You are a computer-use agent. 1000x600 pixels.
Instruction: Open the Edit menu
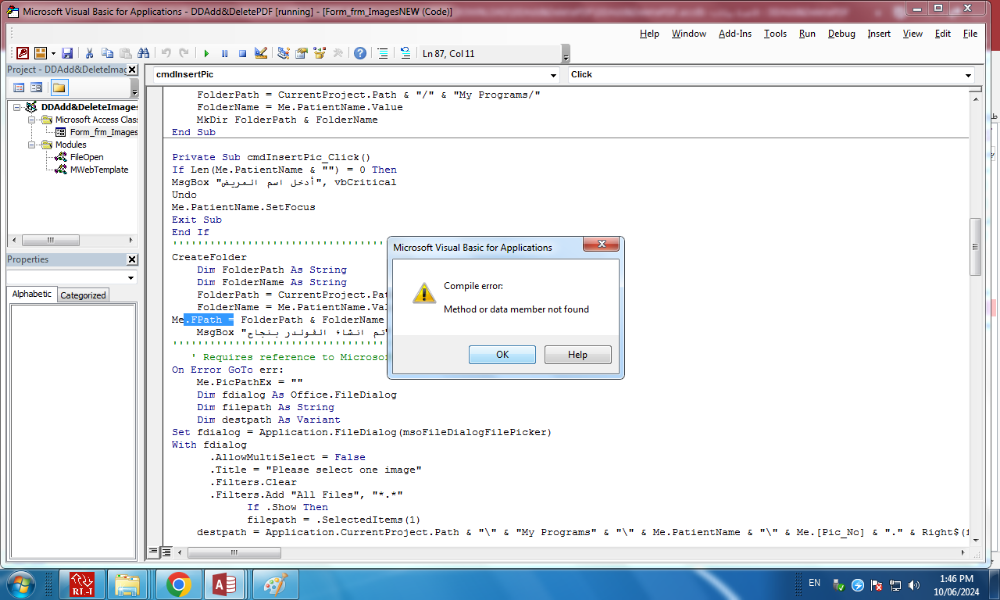click(x=943, y=34)
